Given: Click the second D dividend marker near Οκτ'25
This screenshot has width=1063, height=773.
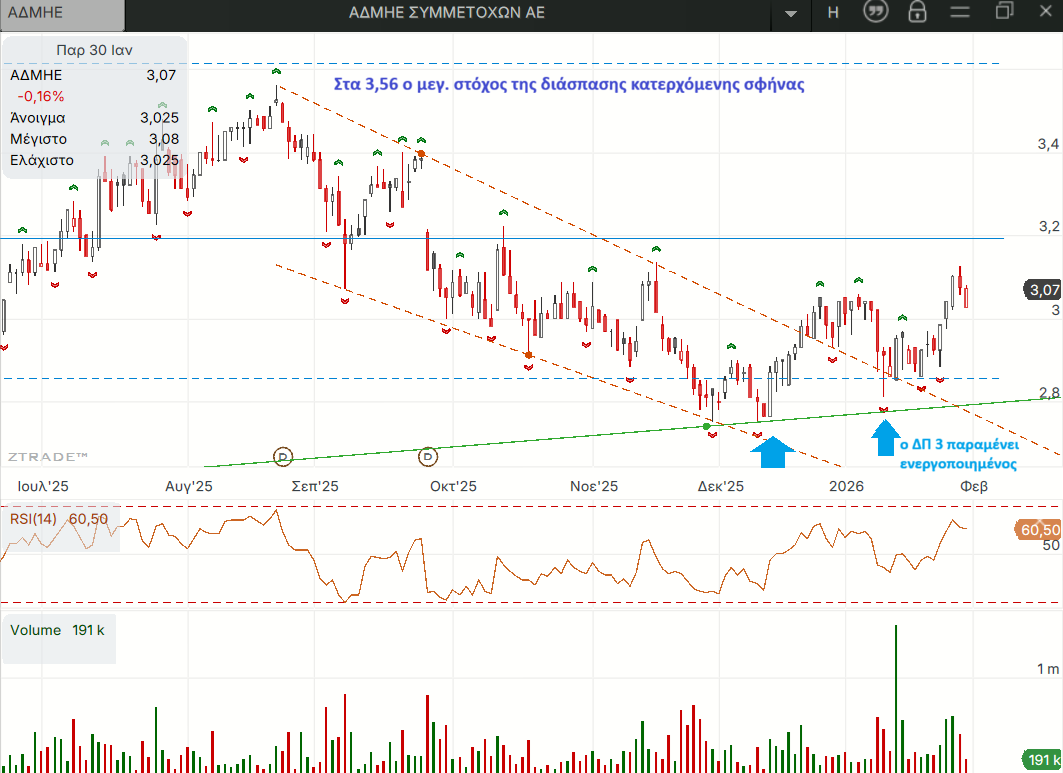Looking at the screenshot, I should [x=428, y=457].
